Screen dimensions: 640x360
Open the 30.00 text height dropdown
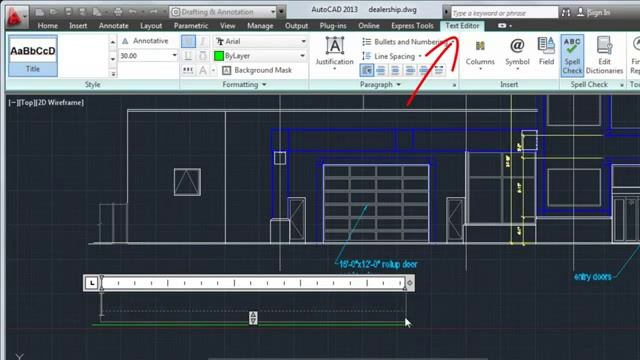(174, 56)
